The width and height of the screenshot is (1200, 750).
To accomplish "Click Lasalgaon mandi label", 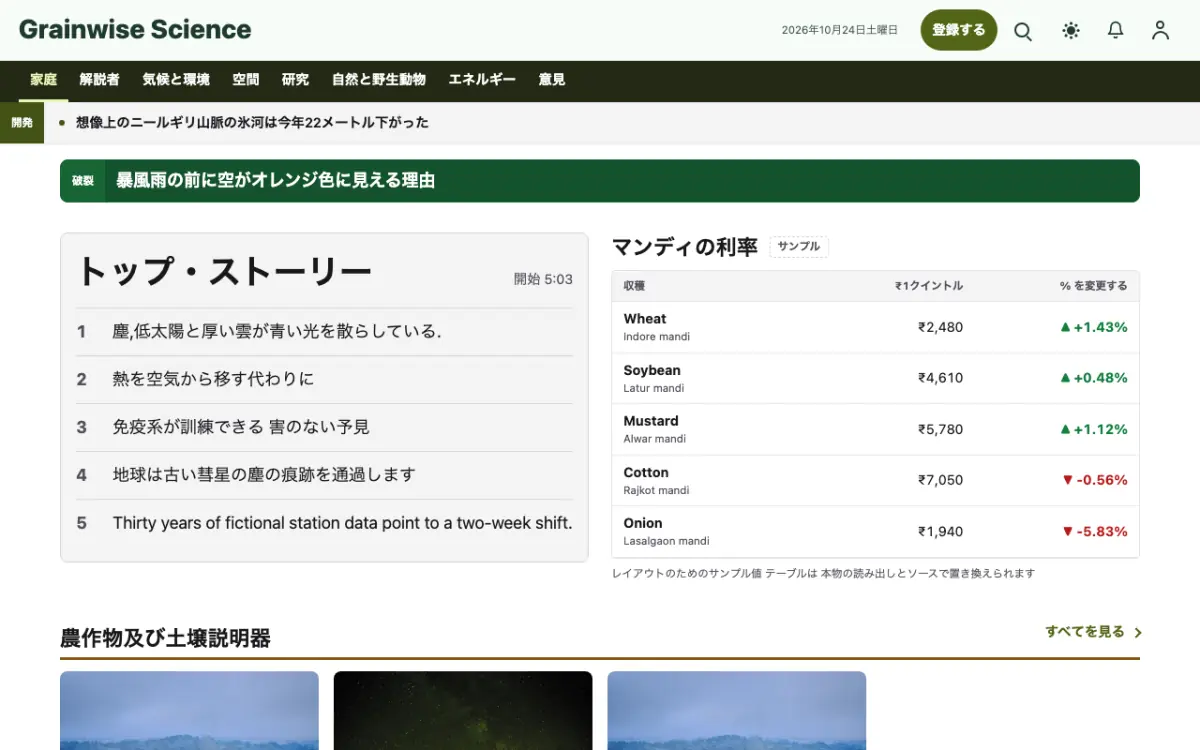I will [x=666, y=541].
